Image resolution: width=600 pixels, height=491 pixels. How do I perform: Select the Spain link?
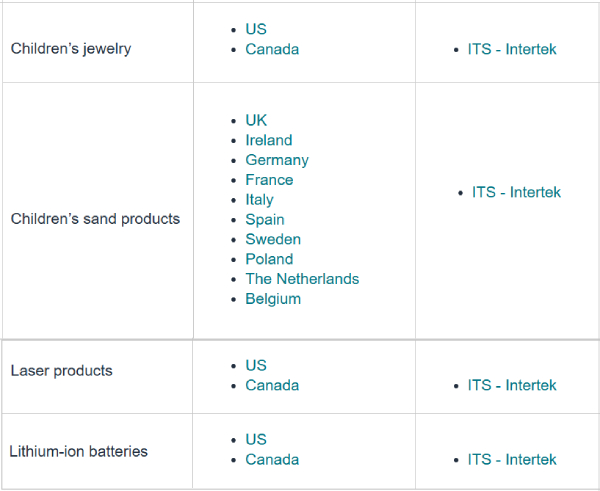[x=265, y=220]
